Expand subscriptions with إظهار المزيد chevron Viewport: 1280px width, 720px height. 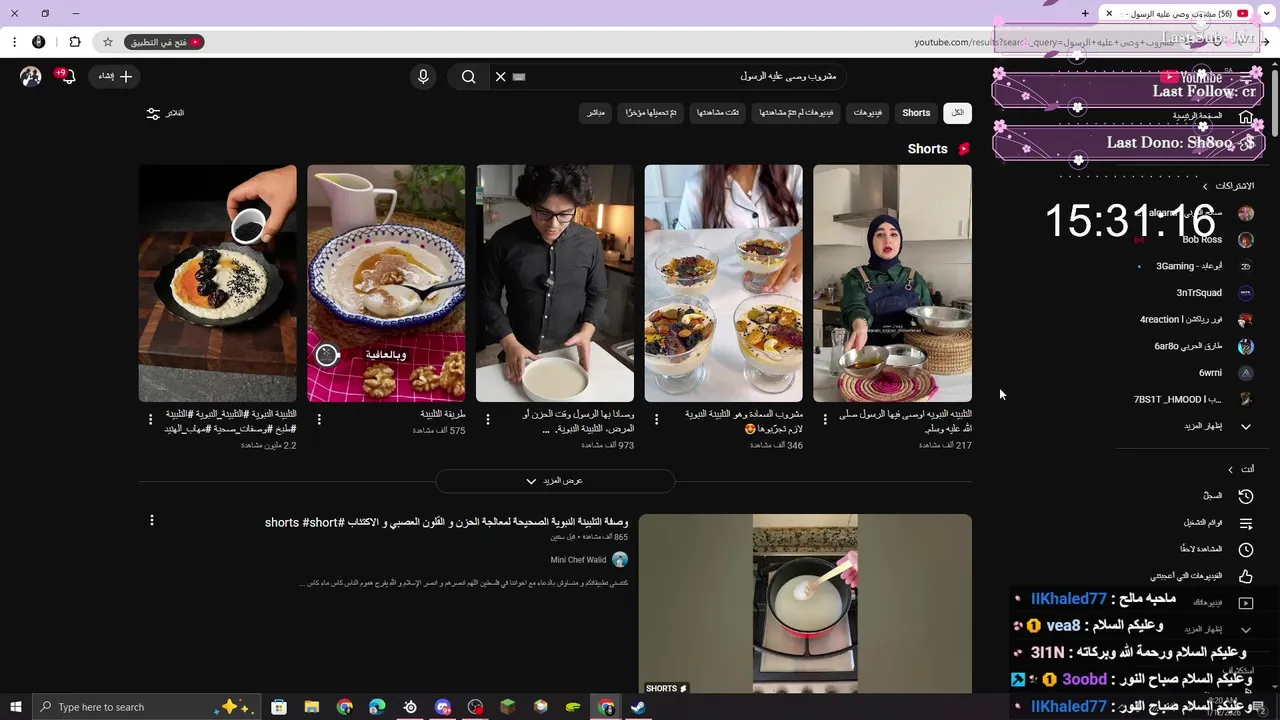1246,426
